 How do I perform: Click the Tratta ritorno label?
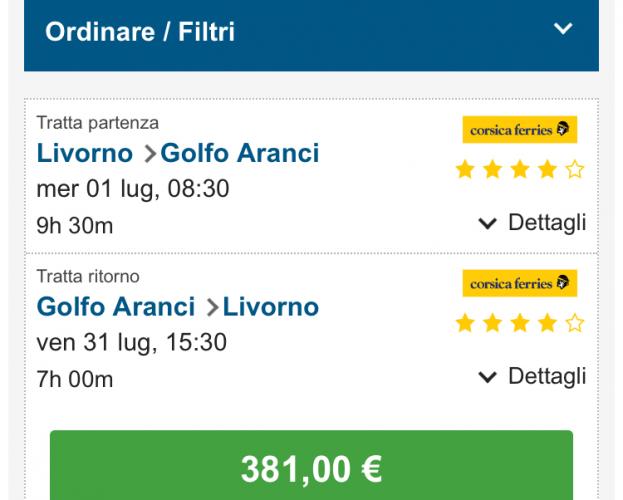coord(88,276)
